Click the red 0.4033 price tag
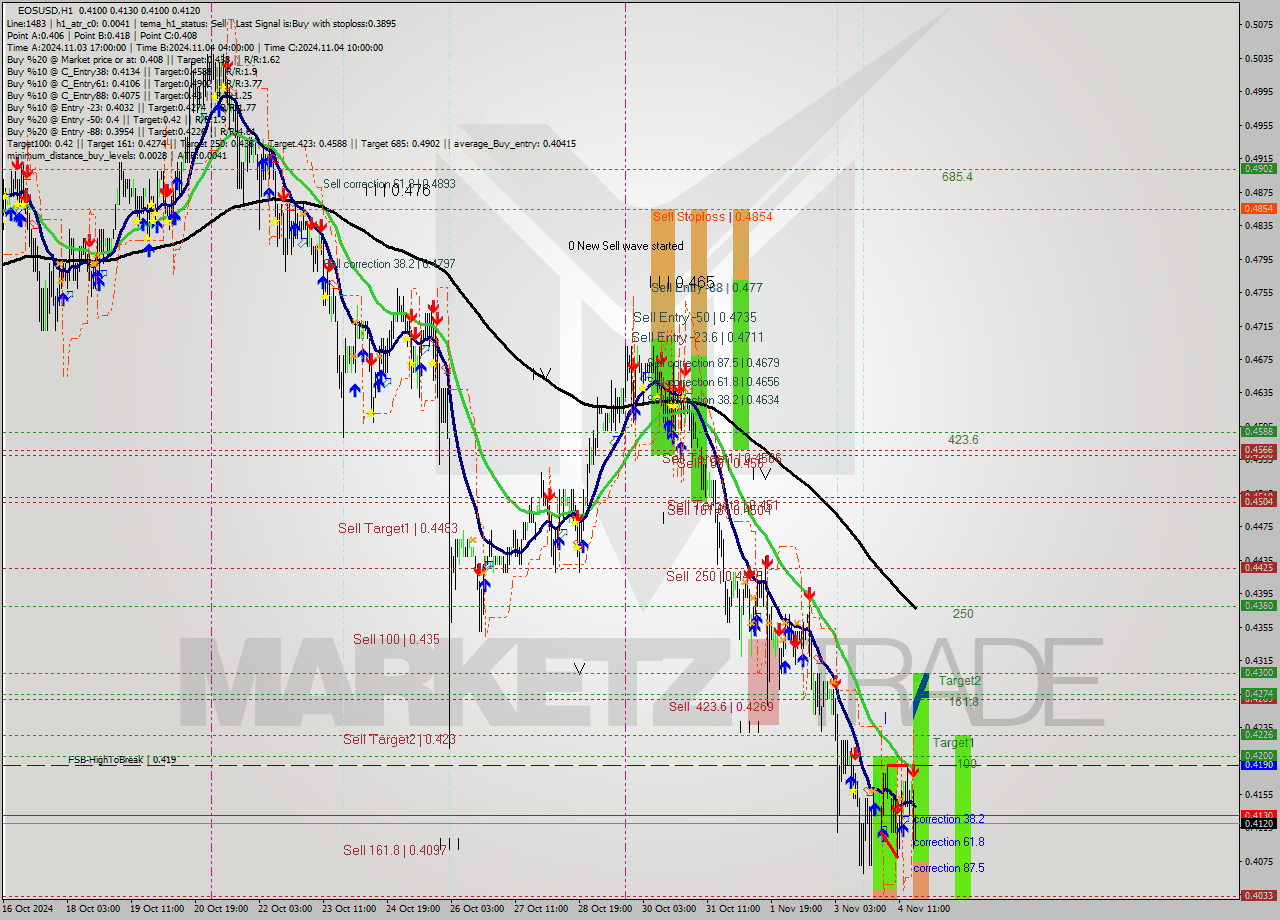 [x=1257, y=895]
